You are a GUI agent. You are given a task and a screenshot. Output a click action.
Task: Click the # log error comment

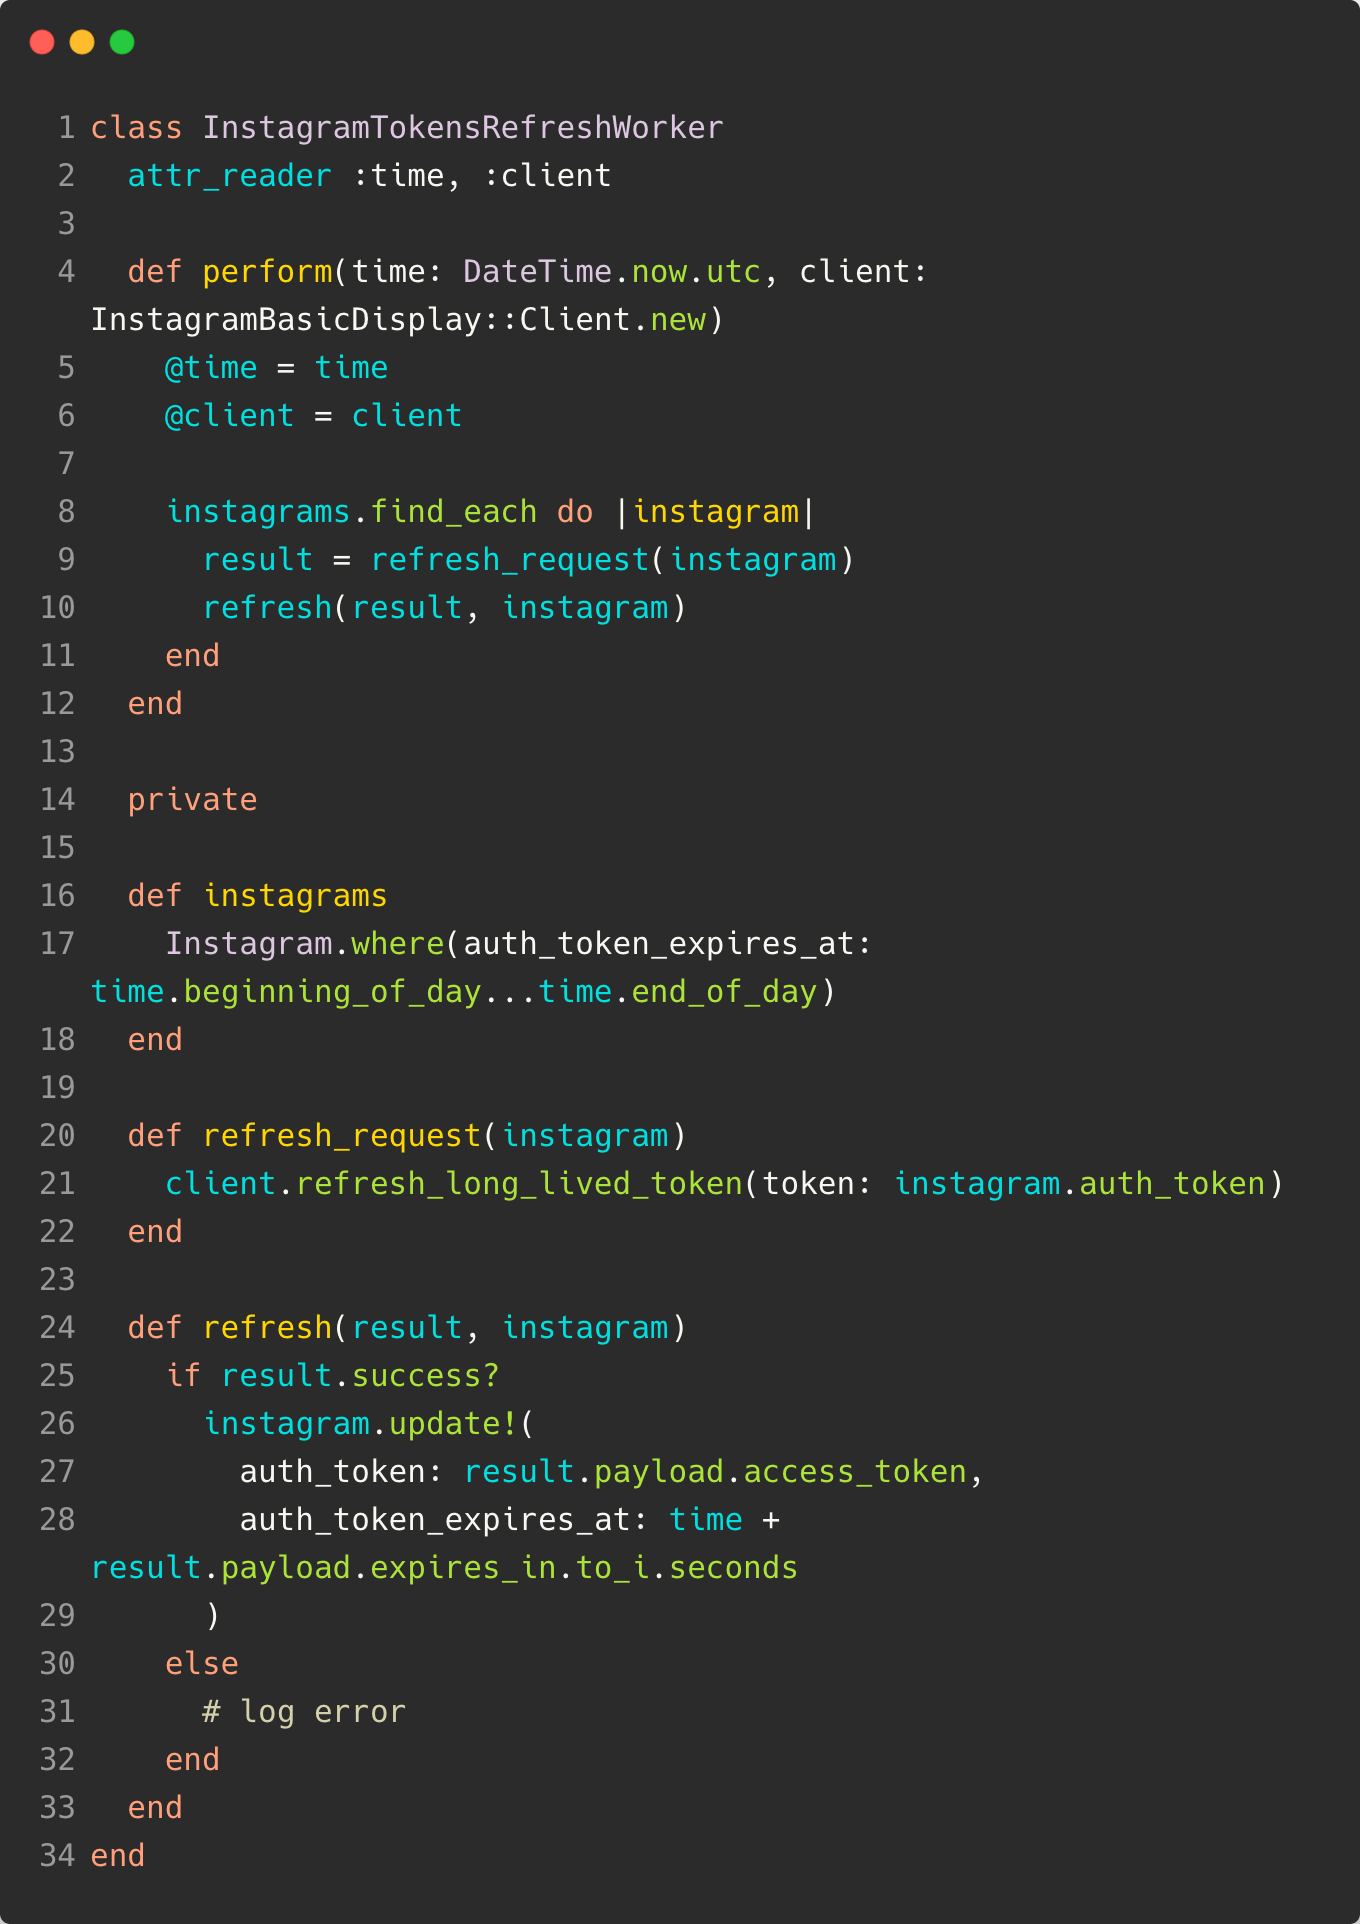tap(304, 1712)
